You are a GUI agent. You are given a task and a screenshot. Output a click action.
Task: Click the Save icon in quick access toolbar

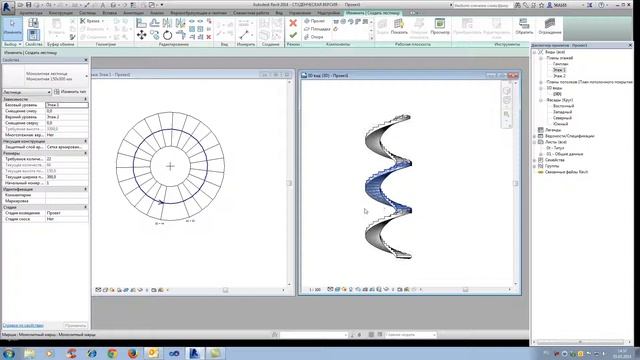point(29,5)
